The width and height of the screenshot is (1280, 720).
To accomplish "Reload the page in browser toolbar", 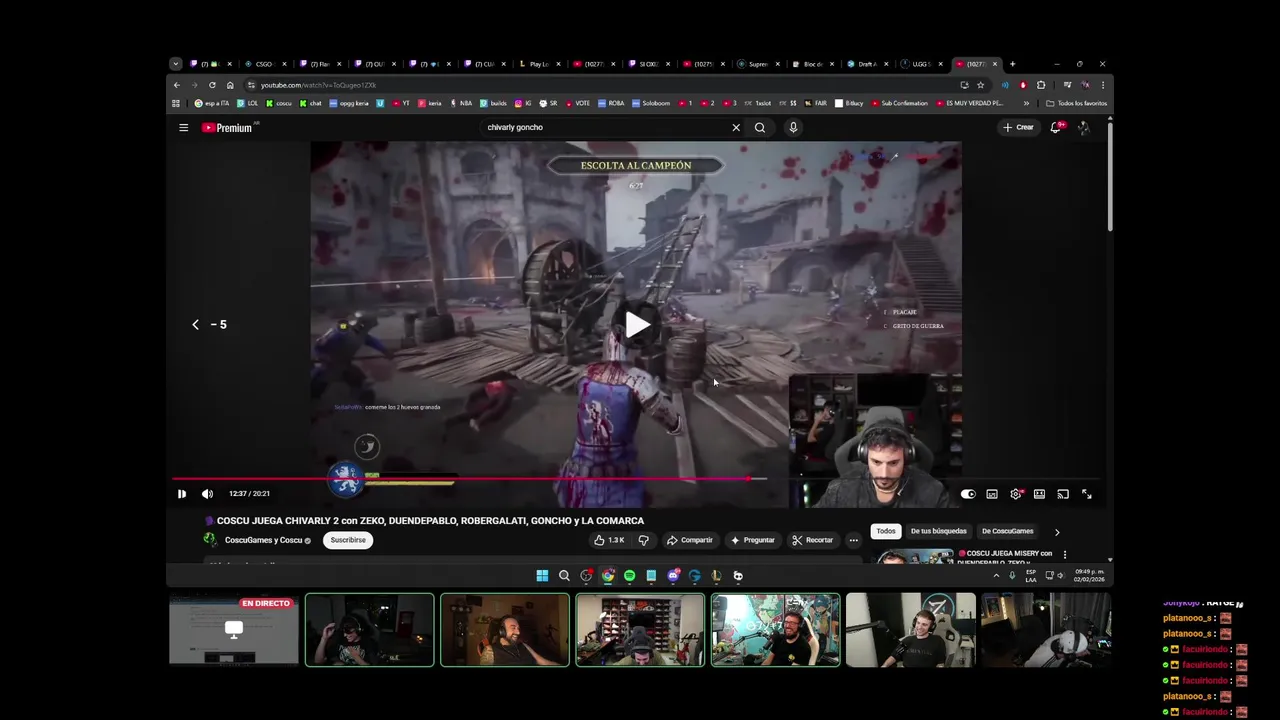I will pyautogui.click(x=212, y=85).
